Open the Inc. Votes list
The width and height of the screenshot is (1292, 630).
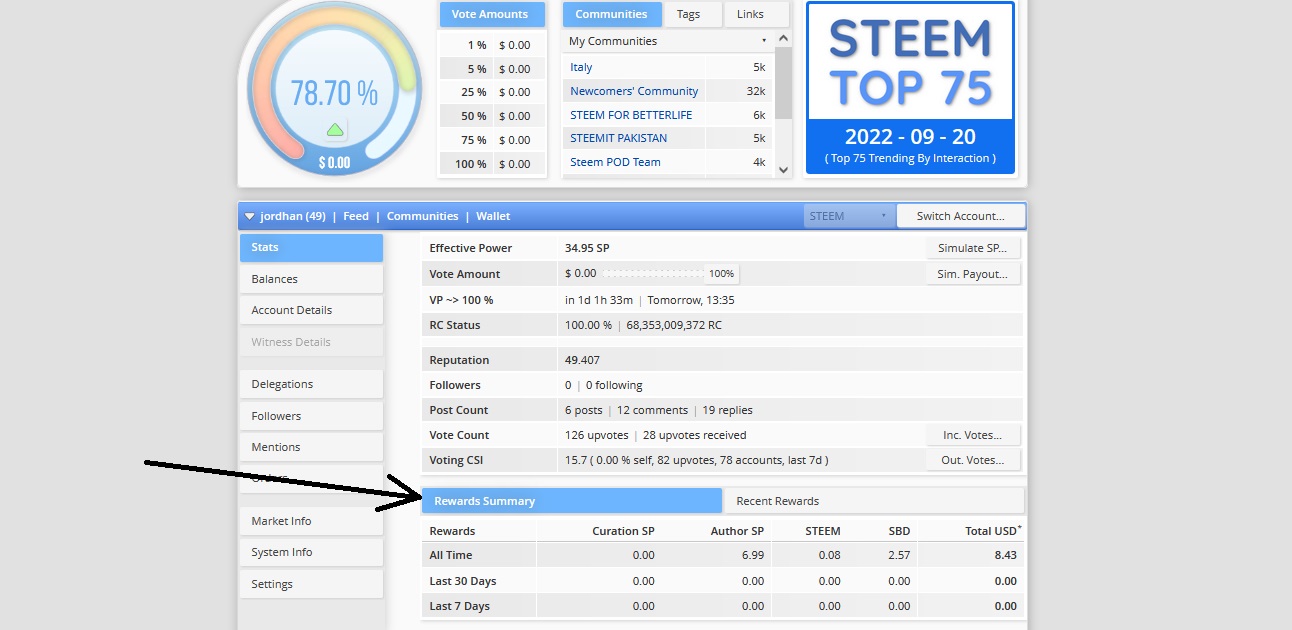[972, 435]
